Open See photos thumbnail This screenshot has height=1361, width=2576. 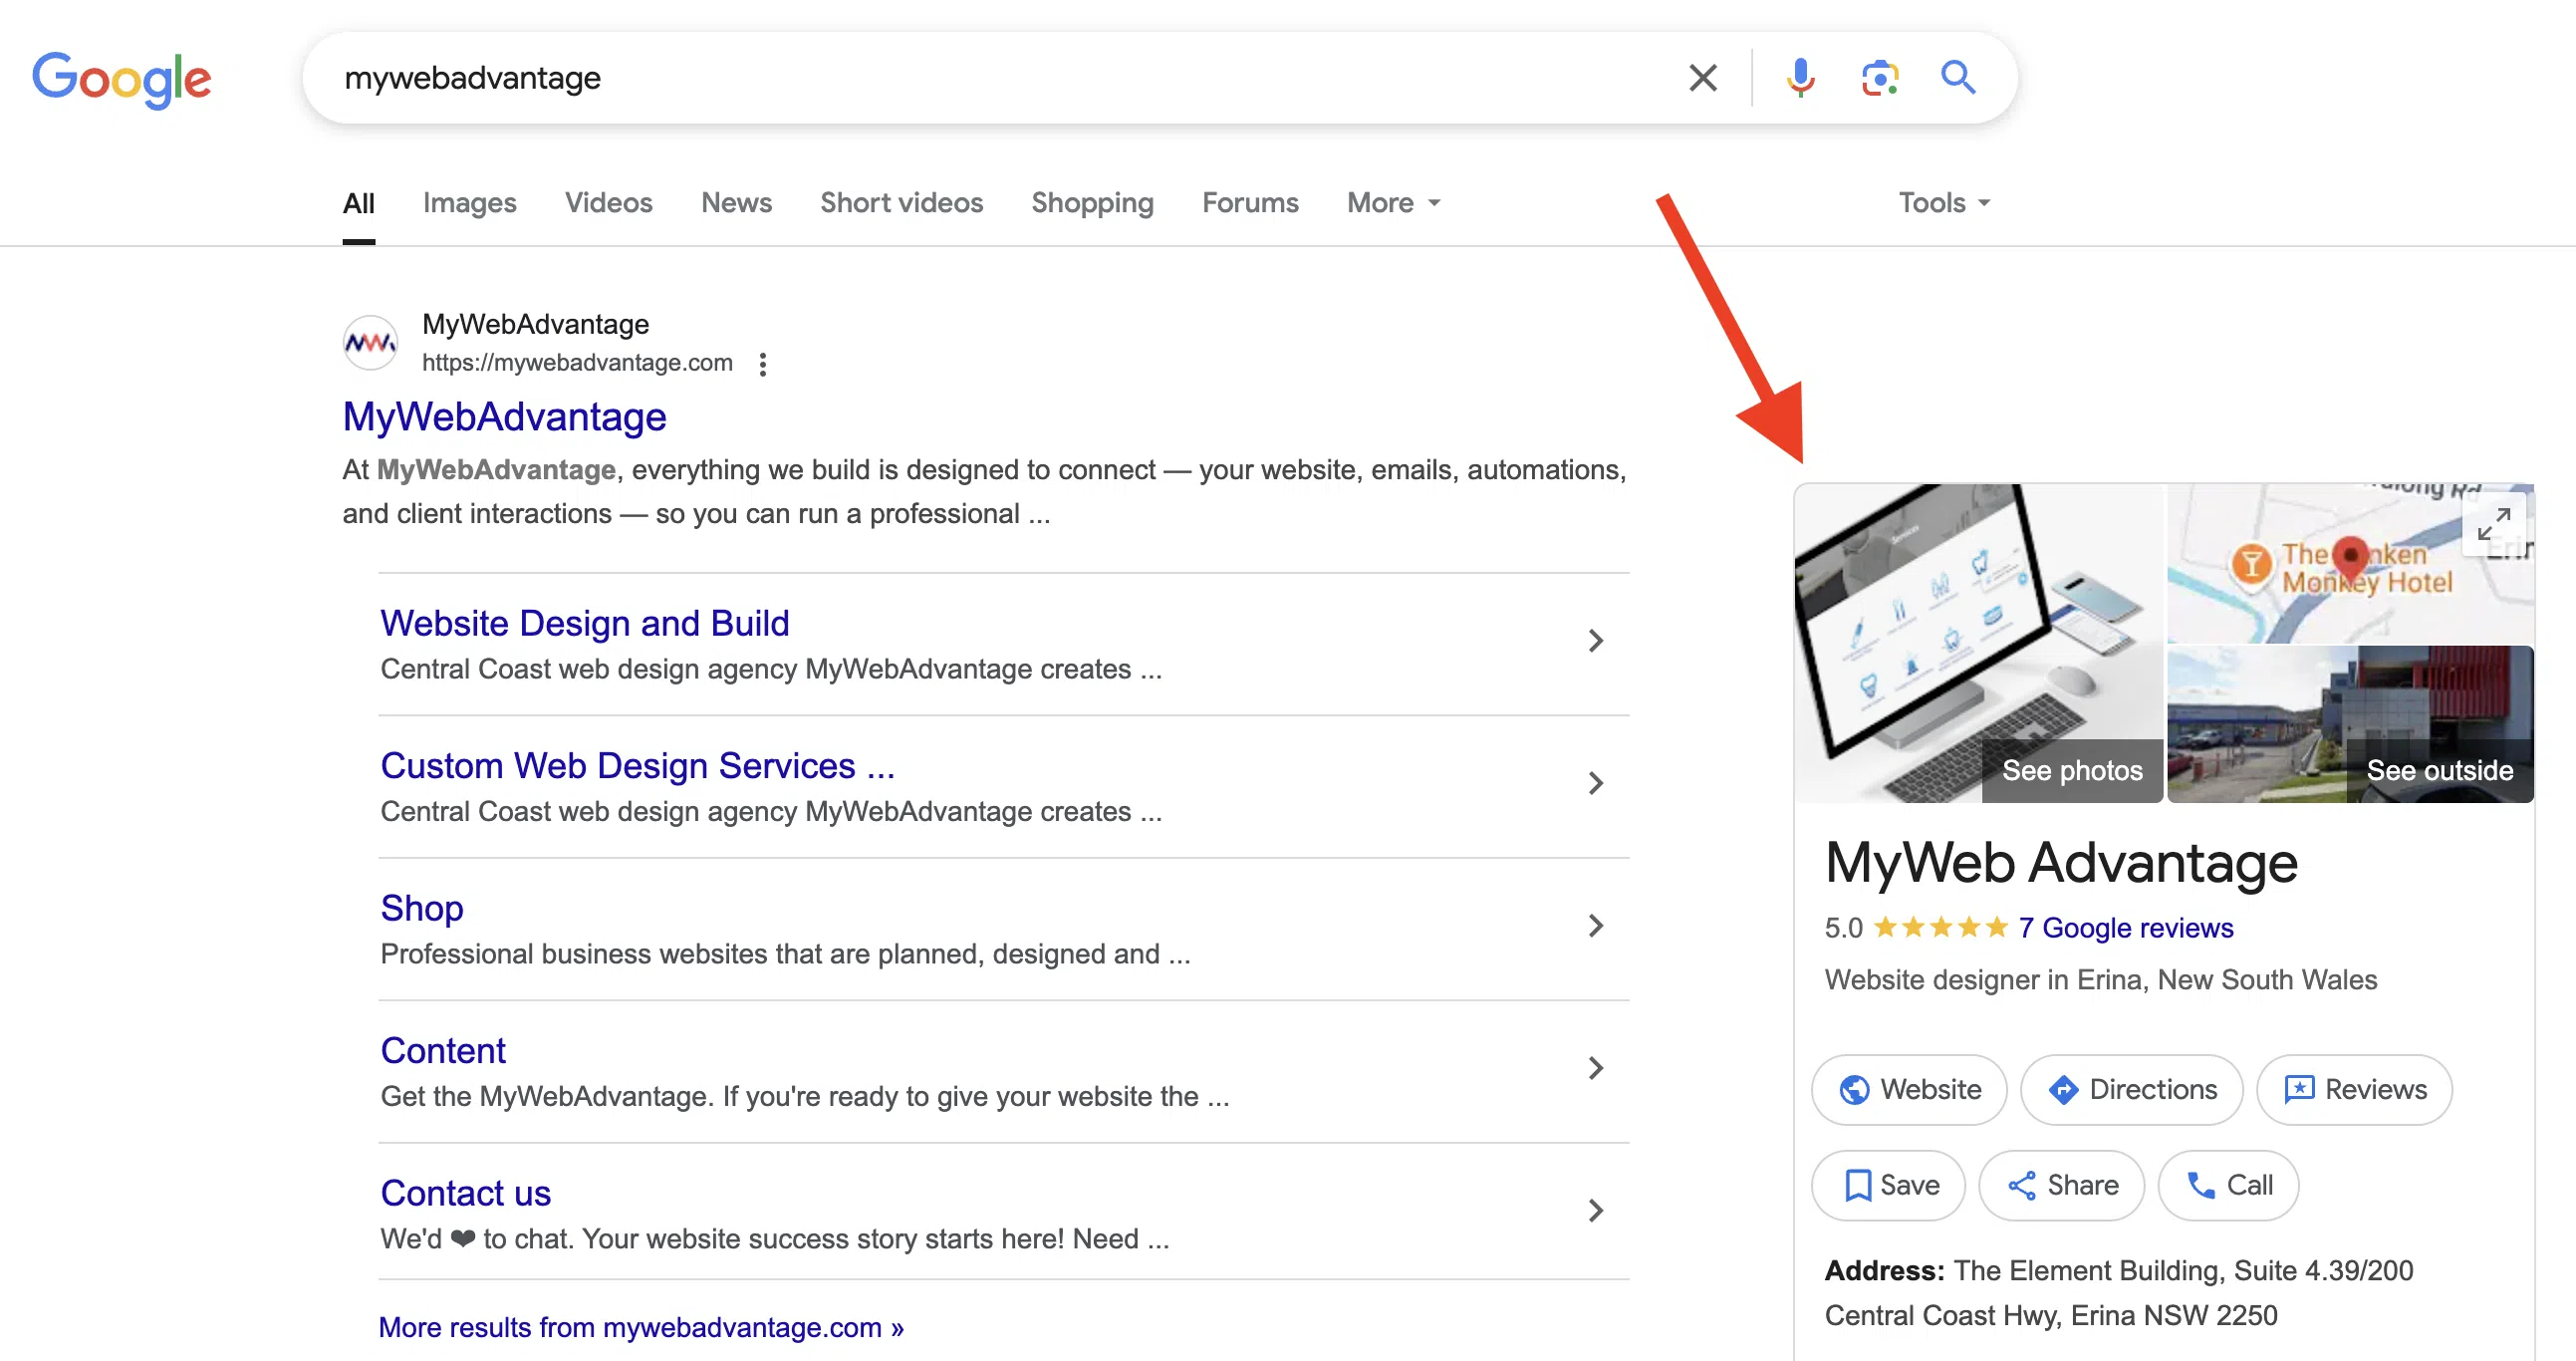coord(1979,644)
